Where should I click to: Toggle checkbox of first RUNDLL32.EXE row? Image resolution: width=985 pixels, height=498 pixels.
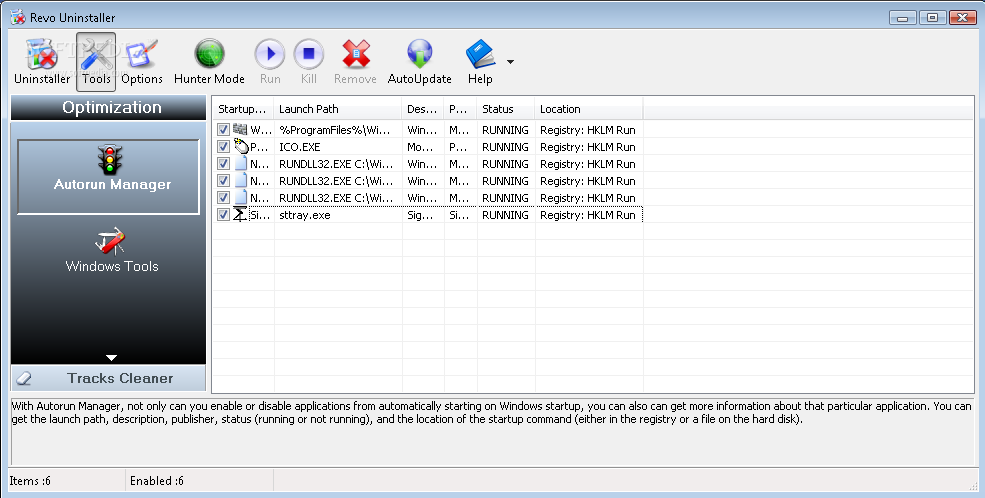223,163
